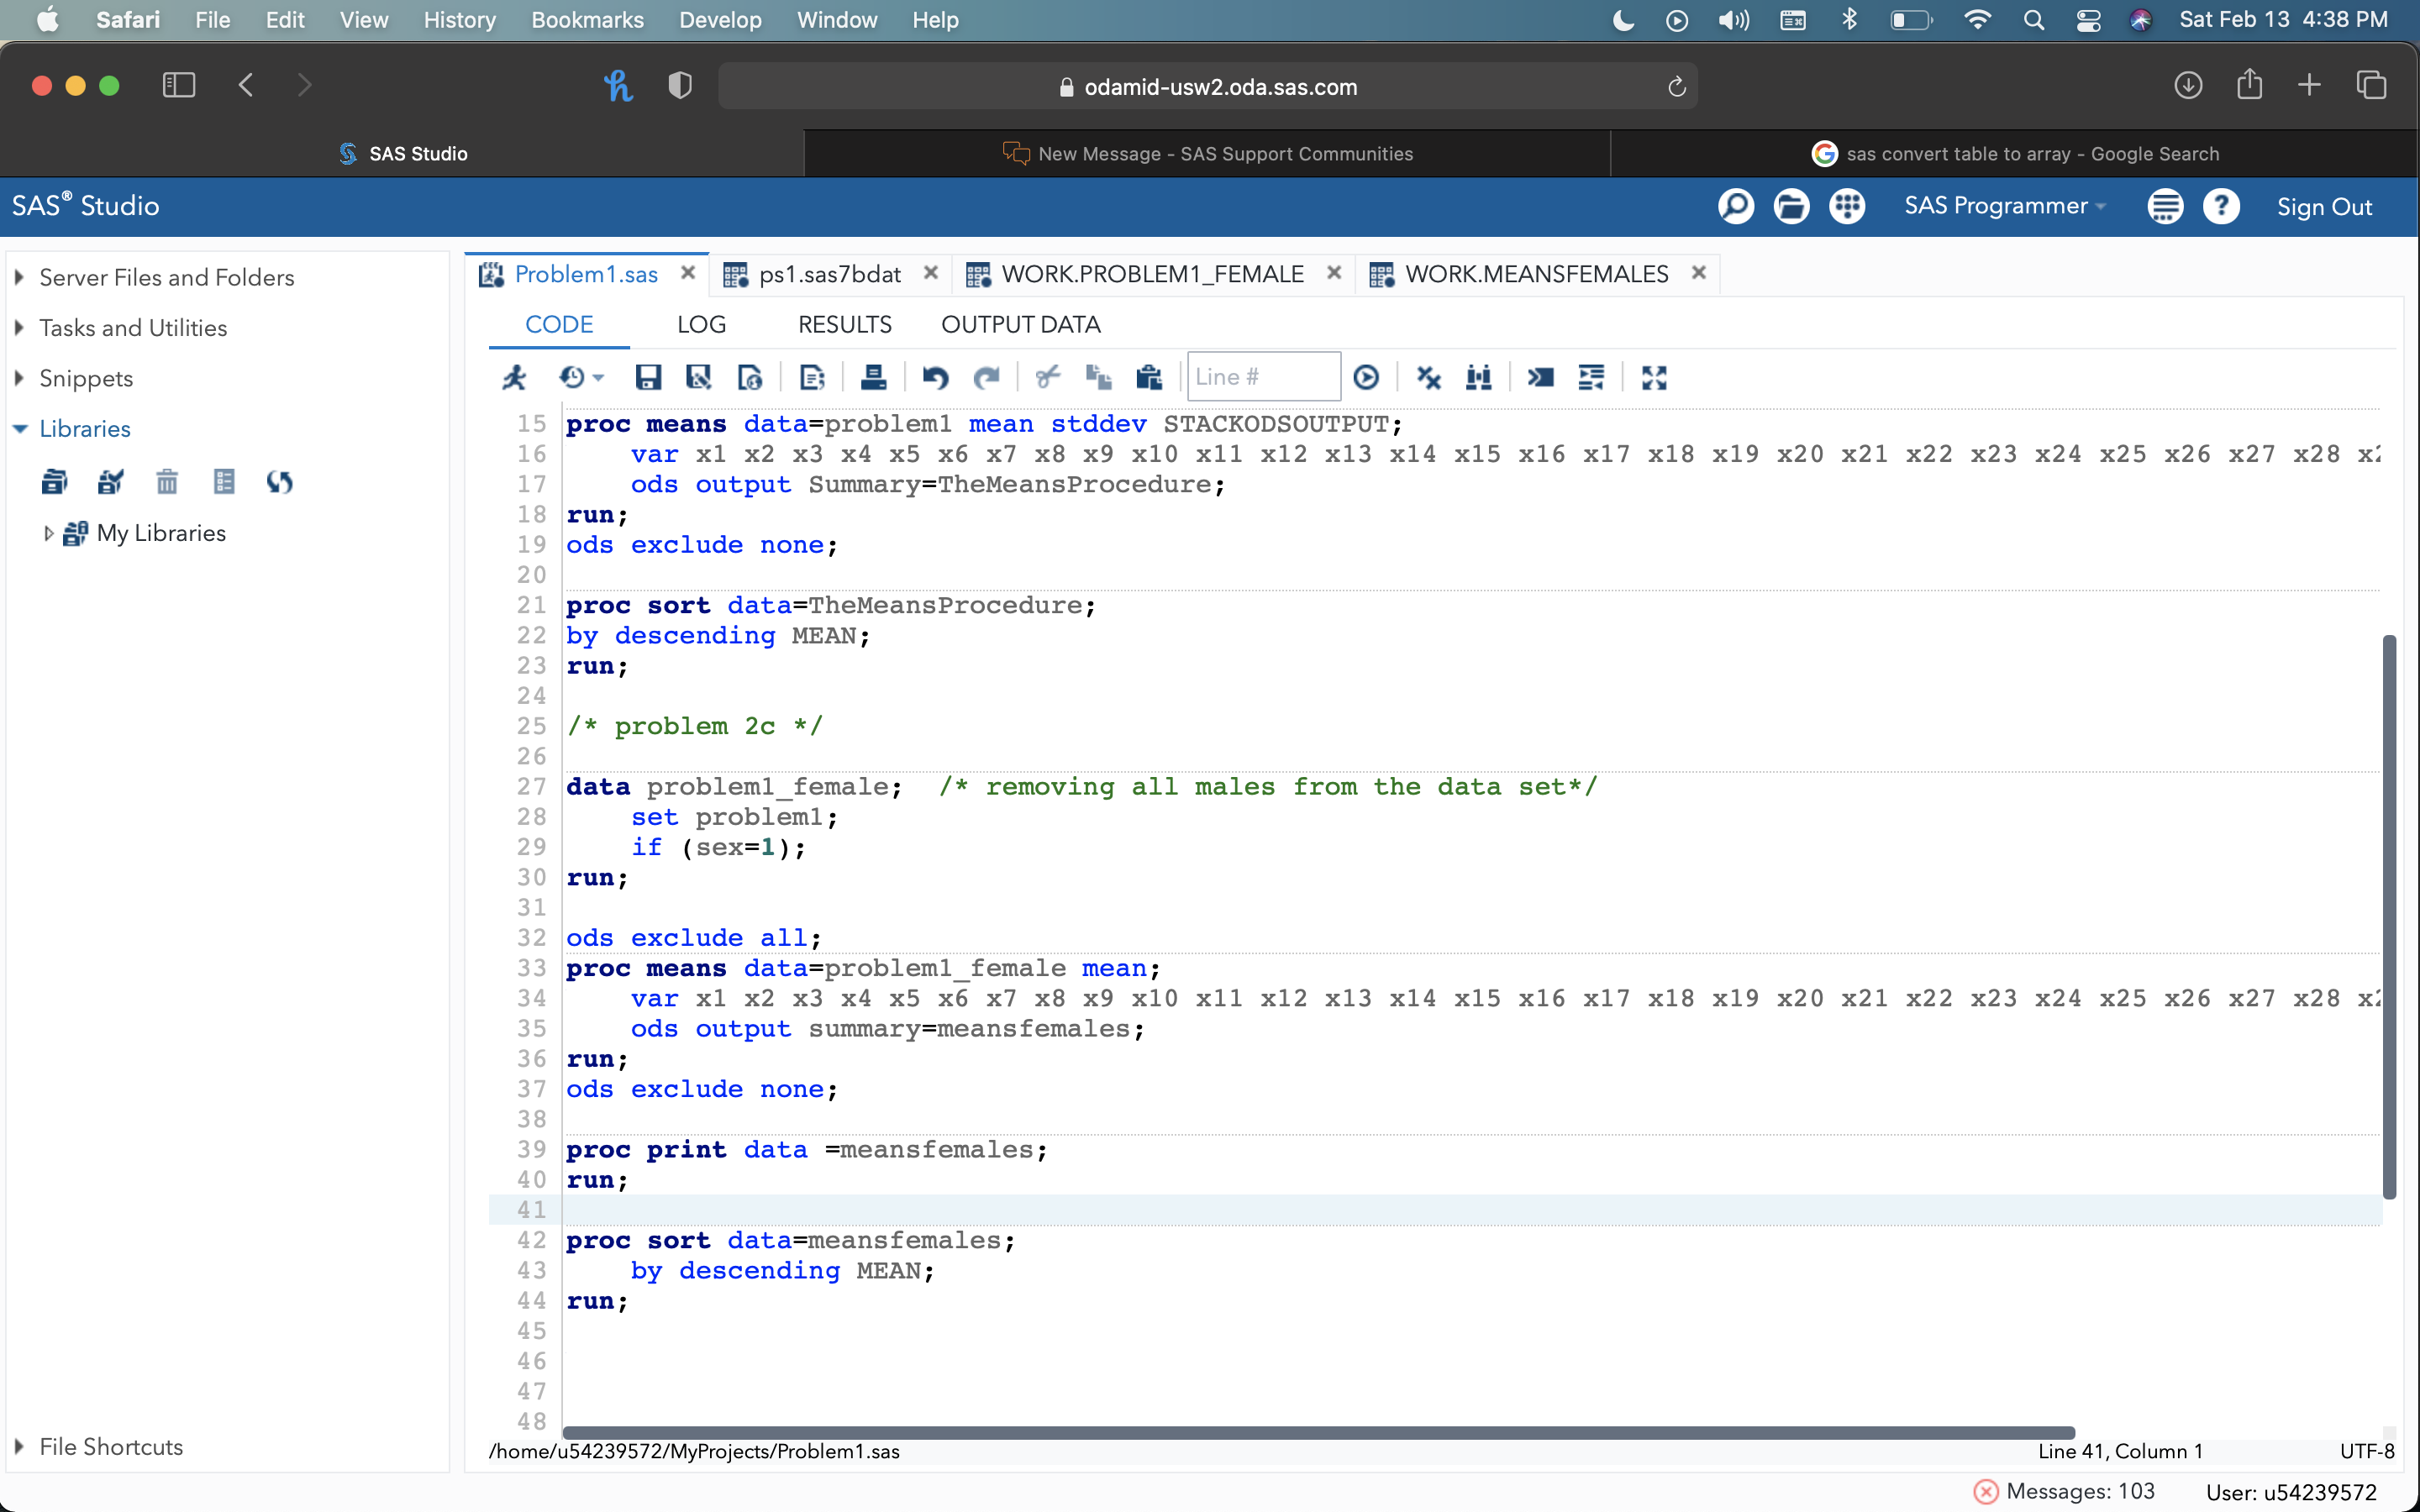Click the Clear all code X icon
The height and width of the screenshot is (1512, 2420).
tap(1428, 377)
